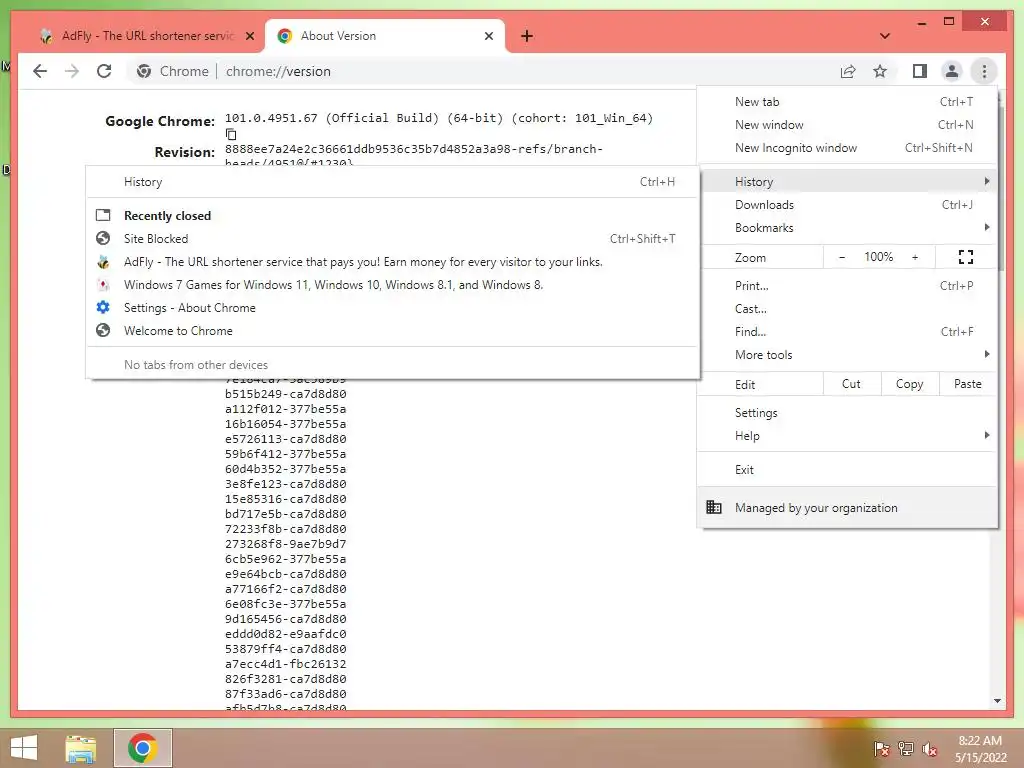Click the variation entry b515b249-ca7d8d80
This screenshot has width=1024, height=768.
pyautogui.click(x=285, y=394)
